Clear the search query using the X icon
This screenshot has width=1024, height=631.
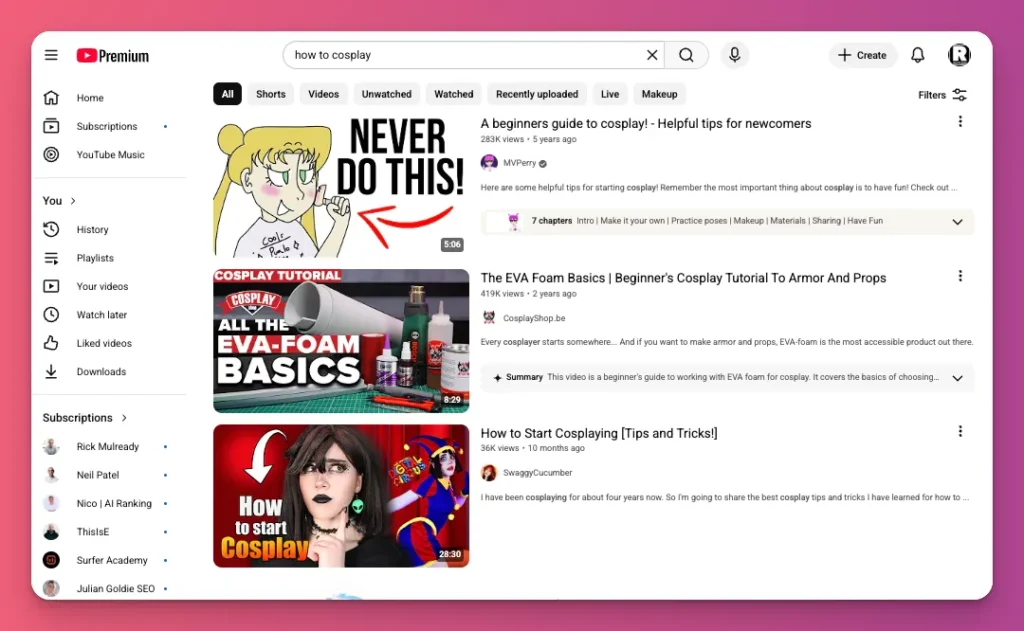click(x=651, y=55)
